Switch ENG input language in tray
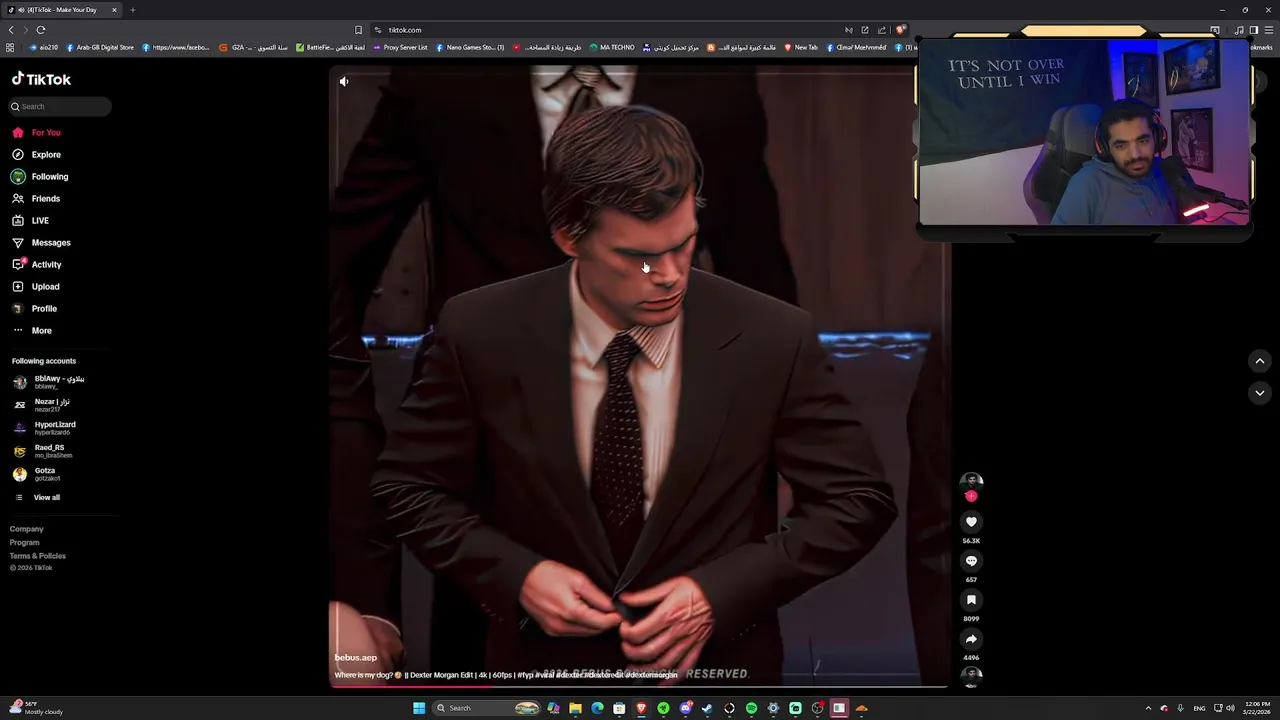This screenshot has width=1280, height=720. pos(1199,708)
